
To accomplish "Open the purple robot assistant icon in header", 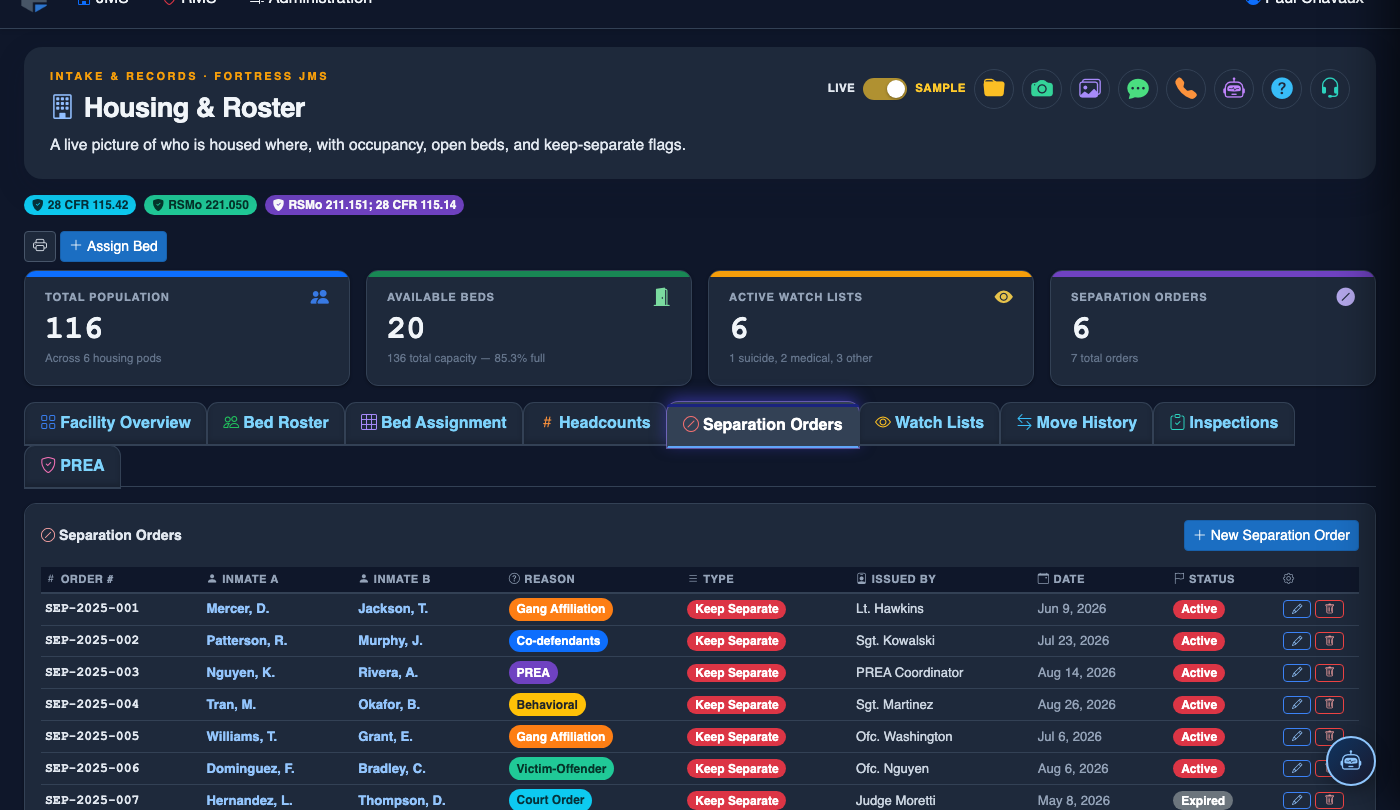I will (1234, 88).
